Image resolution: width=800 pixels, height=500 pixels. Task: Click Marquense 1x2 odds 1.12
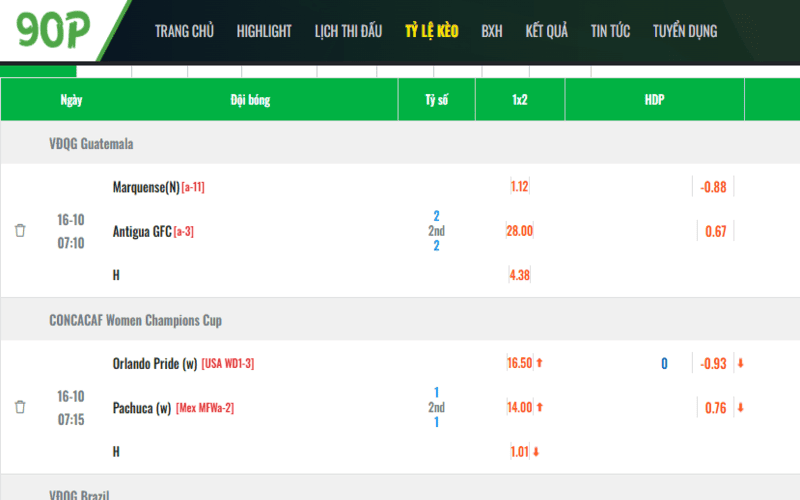coord(519,187)
